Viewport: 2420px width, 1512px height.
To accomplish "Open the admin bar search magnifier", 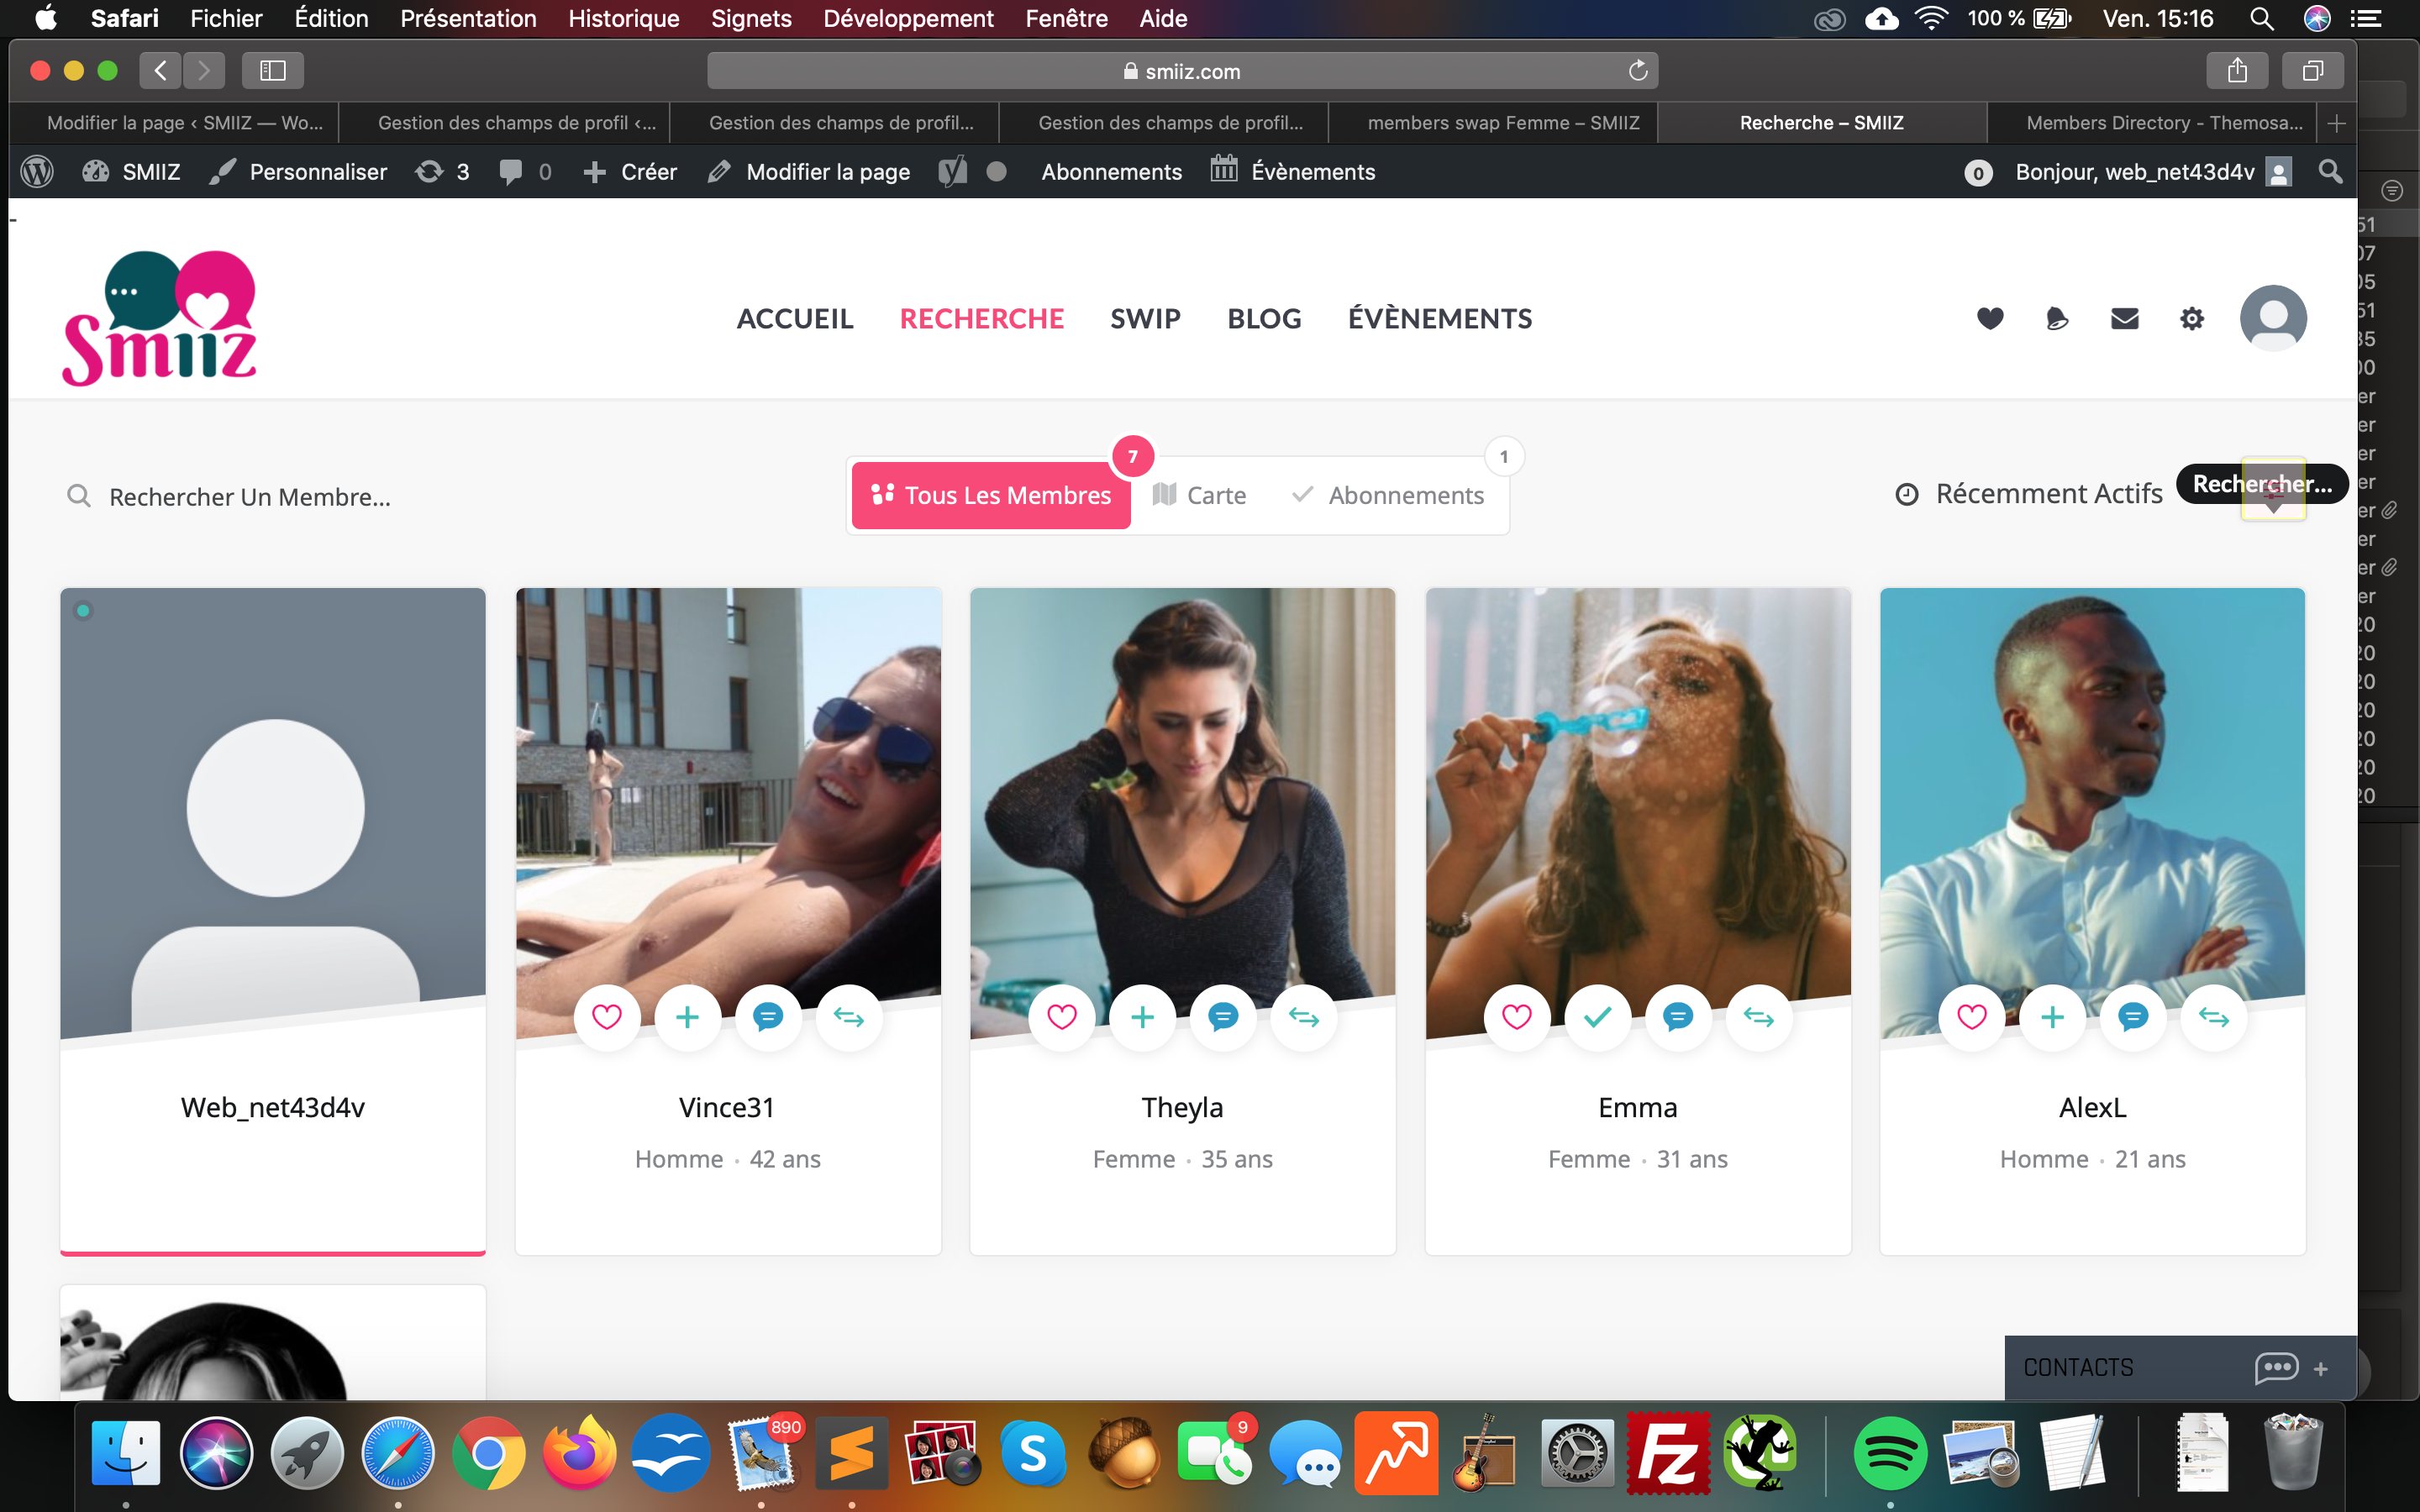I will (x=2331, y=172).
